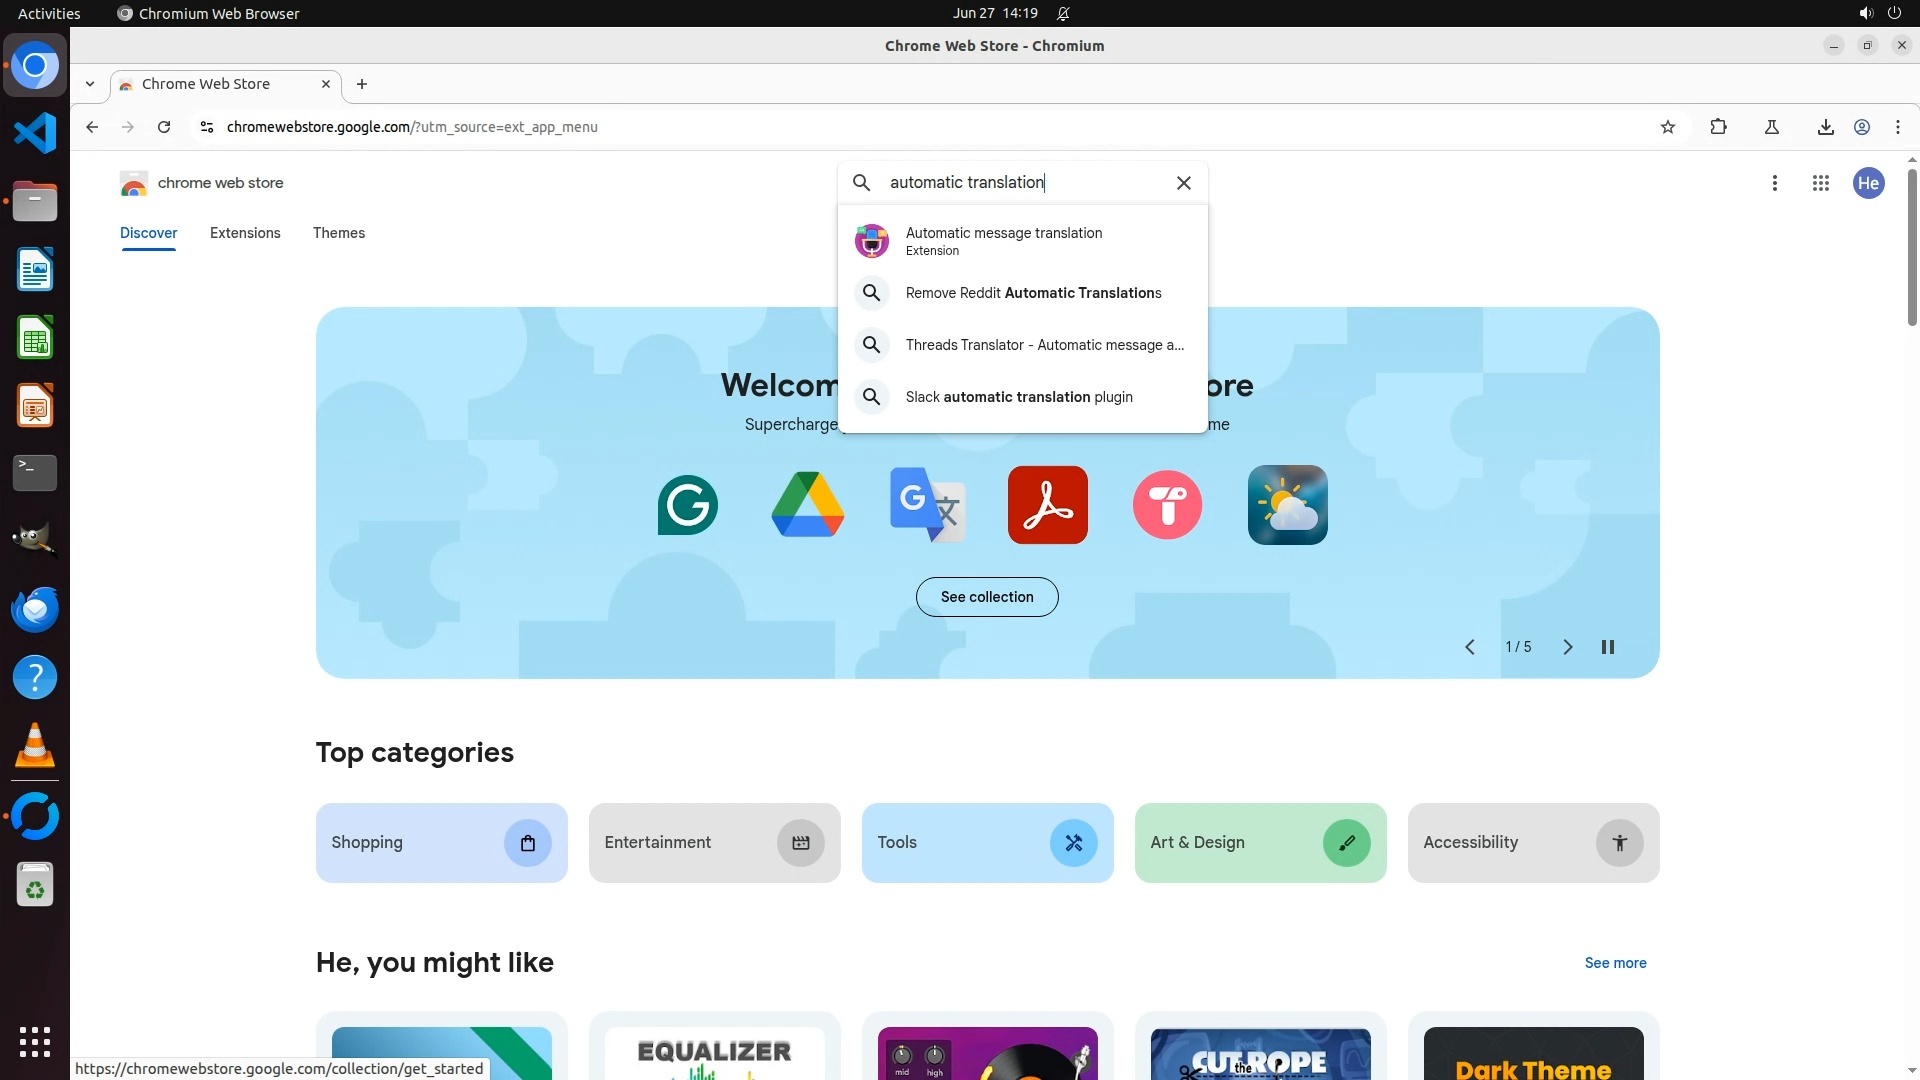Open the Google apps grid
This screenshot has height=1080, width=1920.
point(1820,183)
